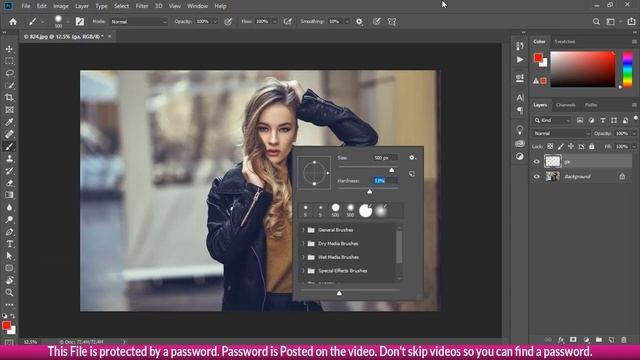Toggle pressure for opacity icon

coord(228,22)
